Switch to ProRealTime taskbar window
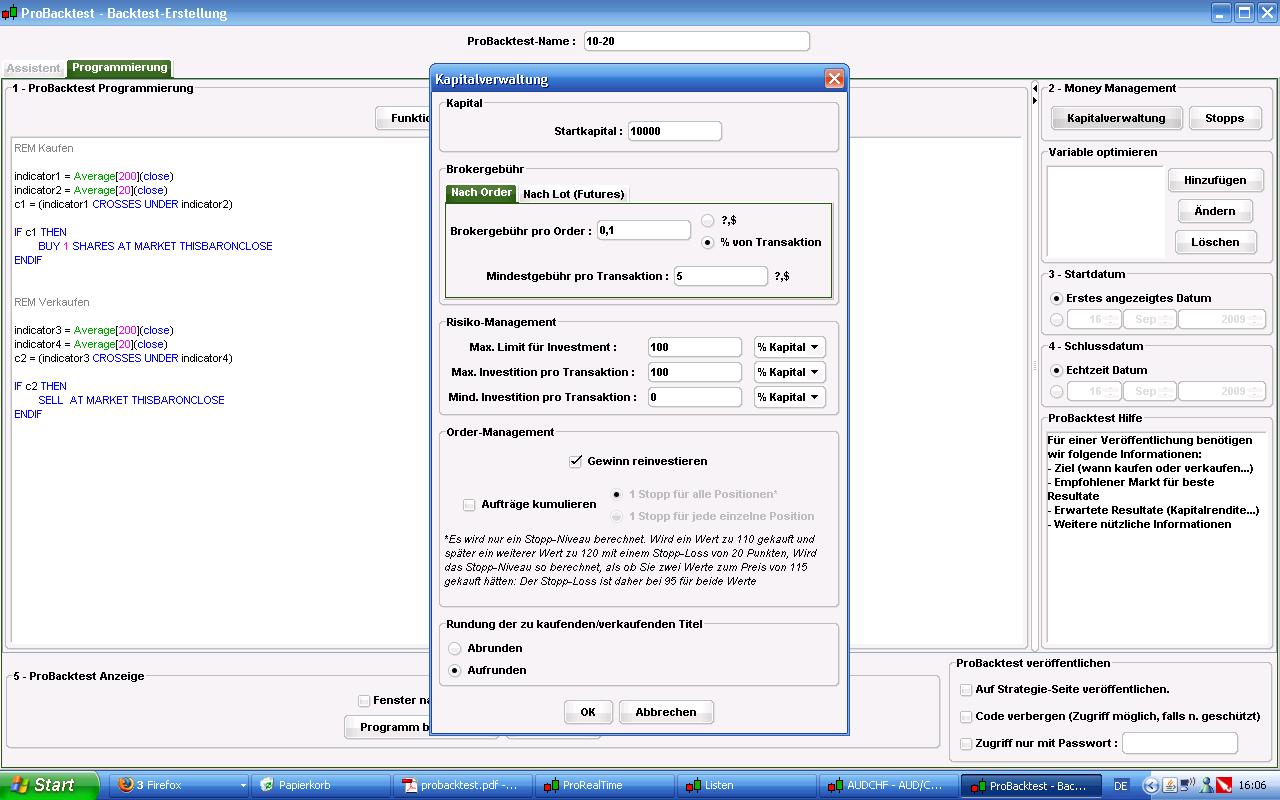1280x800 pixels. pyautogui.click(x=603, y=785)
